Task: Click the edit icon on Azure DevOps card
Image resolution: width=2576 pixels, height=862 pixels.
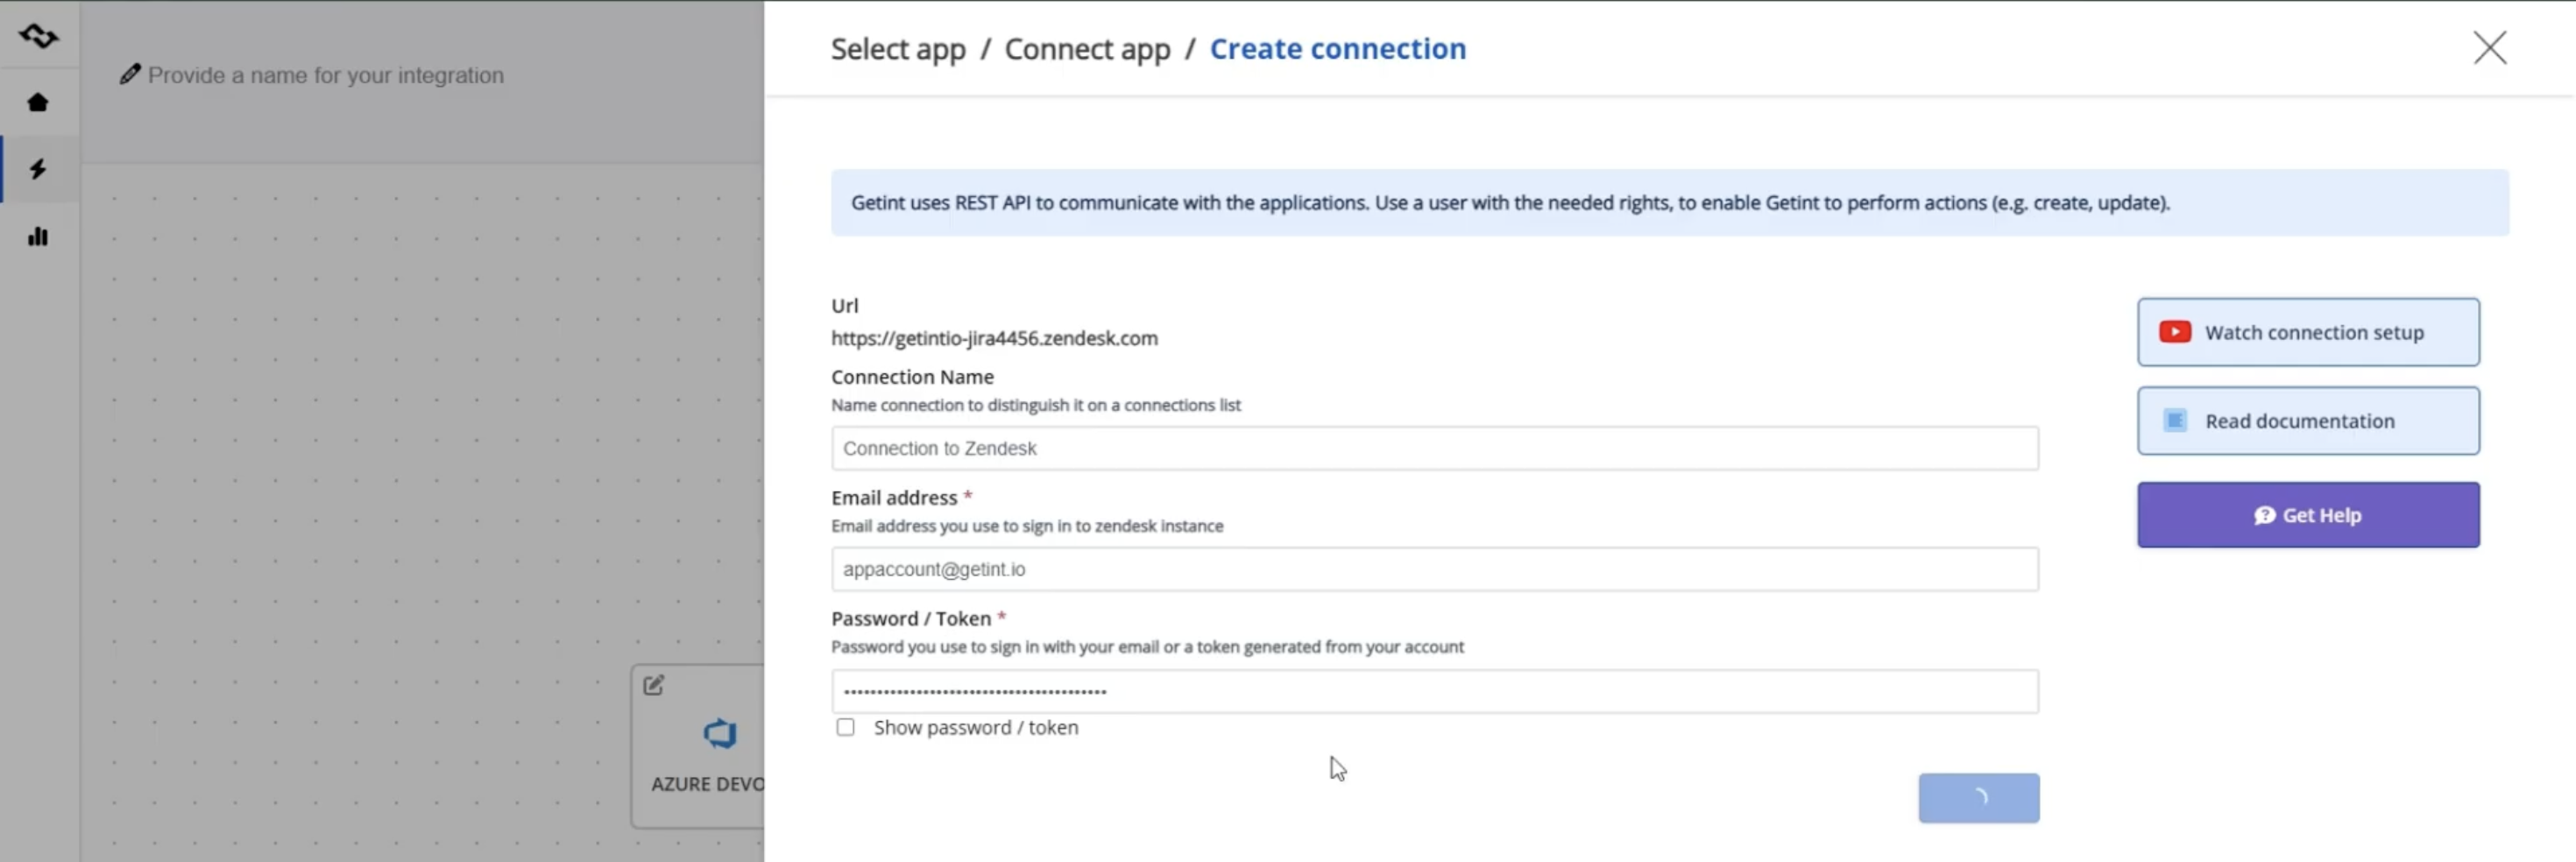Action: click(654, 685)
